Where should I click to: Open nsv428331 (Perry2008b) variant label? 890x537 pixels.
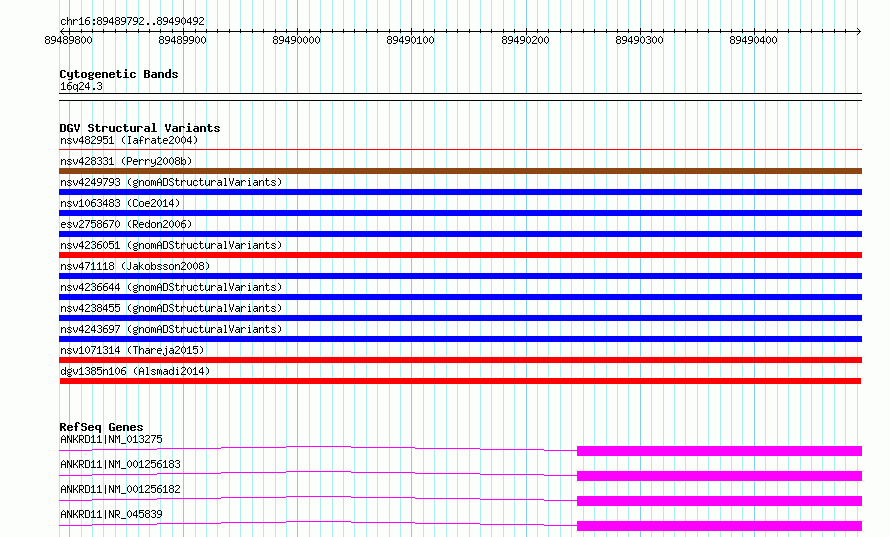pyautogui.click(x=126, y=161)
